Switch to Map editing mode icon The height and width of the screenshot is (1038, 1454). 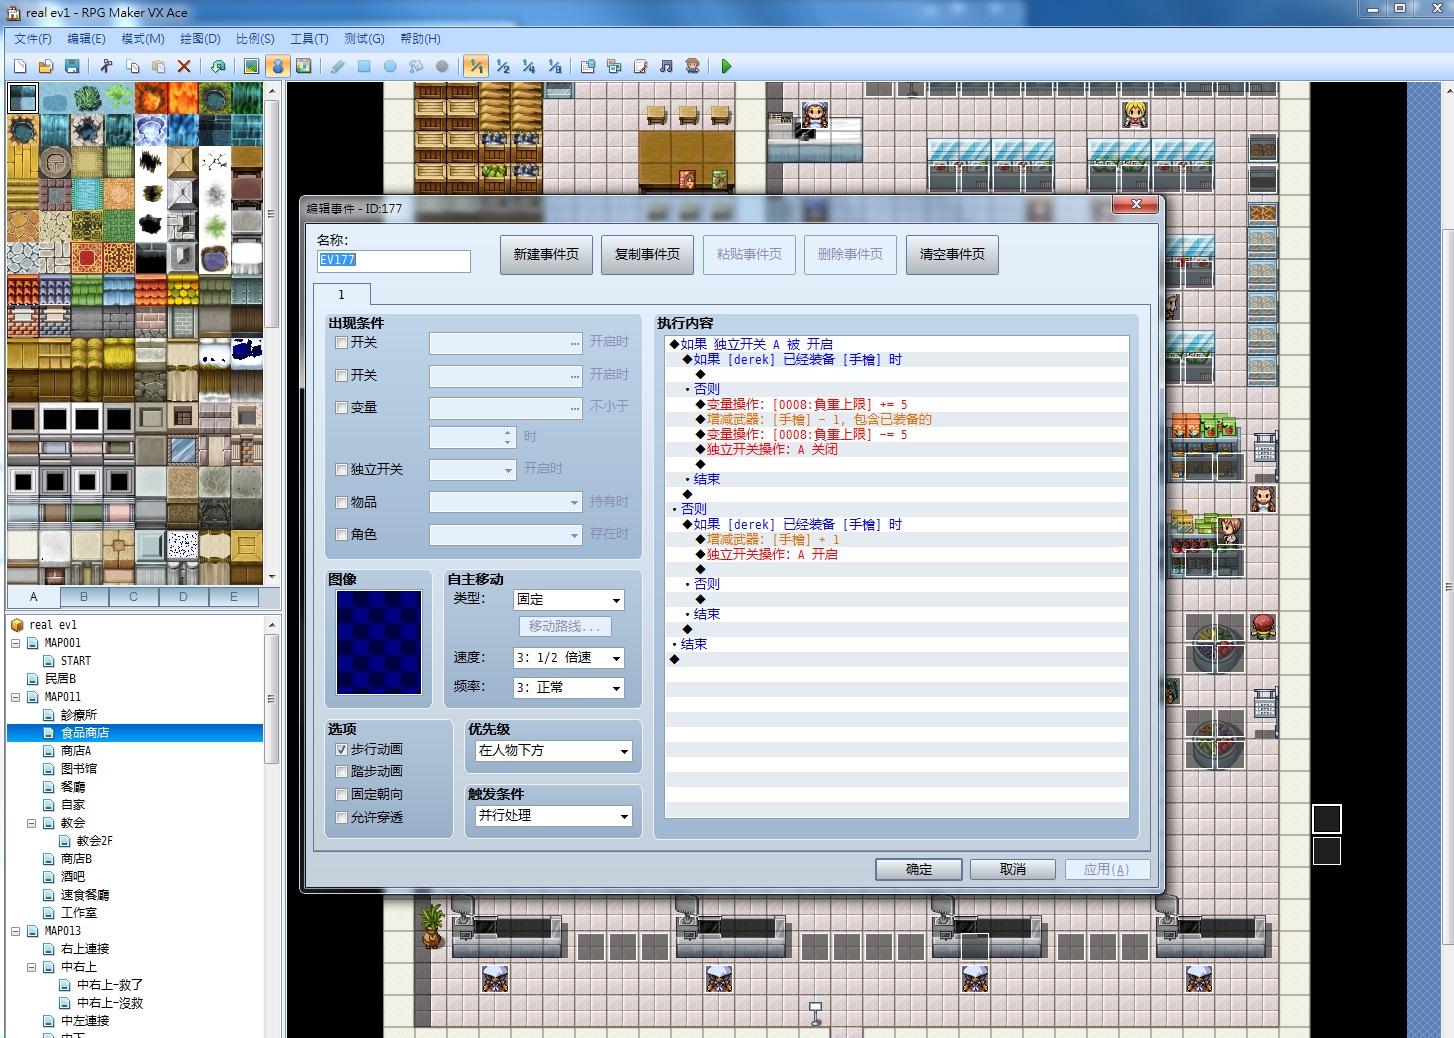click(251, 66)
